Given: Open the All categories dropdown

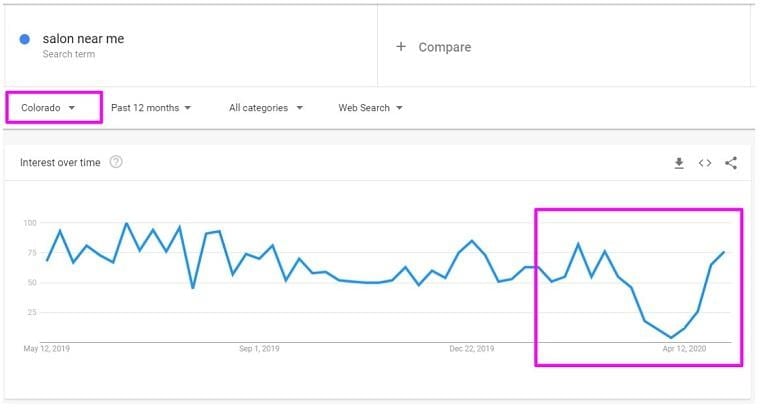Looking at the screenshot, I should coord(266,108).
